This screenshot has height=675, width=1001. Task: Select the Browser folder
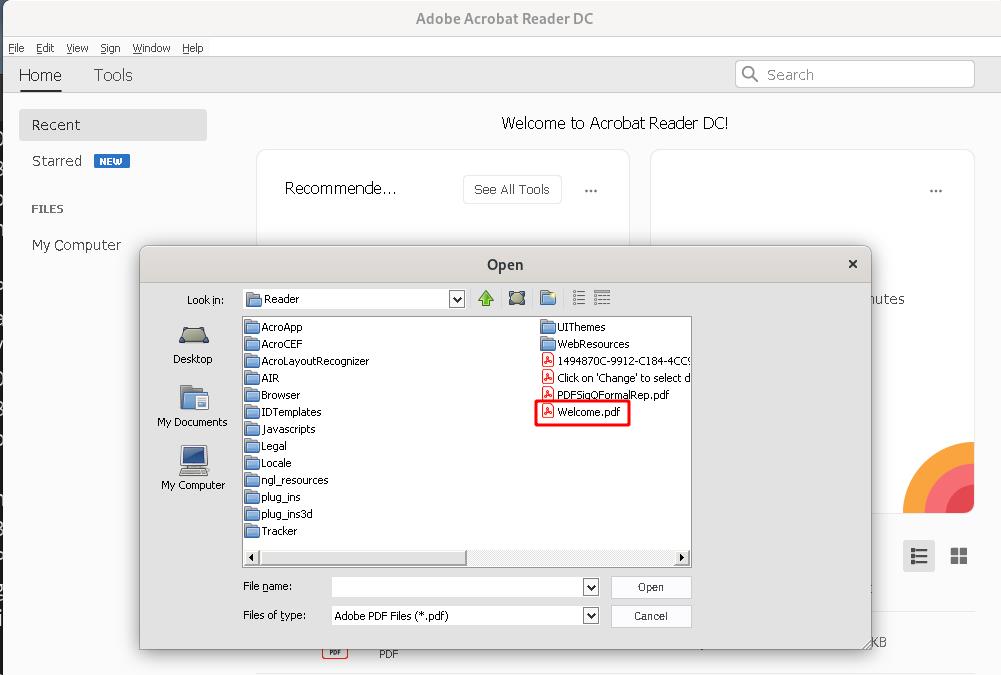273,395
